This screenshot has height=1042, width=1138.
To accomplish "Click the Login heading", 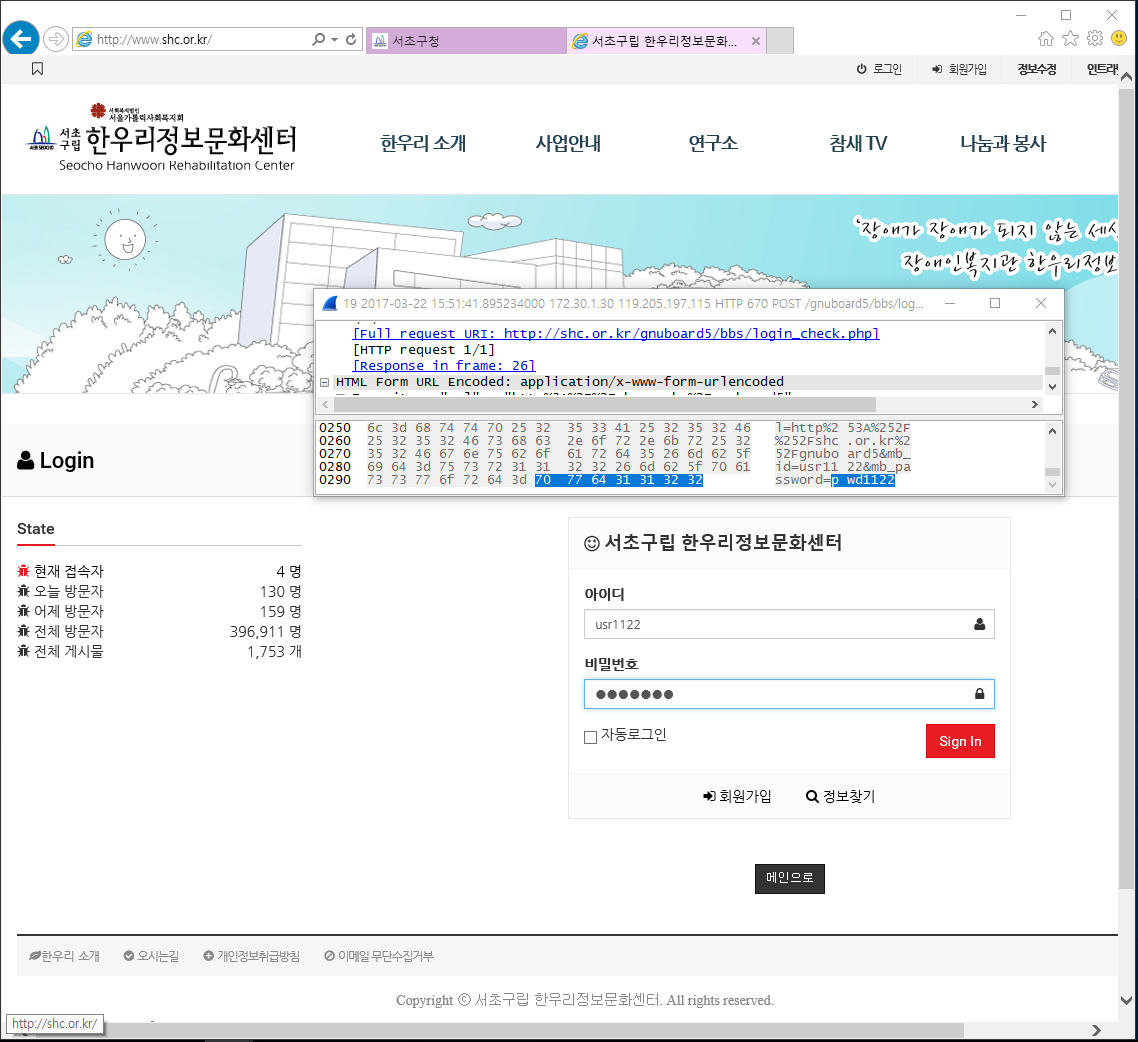I will (x=56, y=460).
